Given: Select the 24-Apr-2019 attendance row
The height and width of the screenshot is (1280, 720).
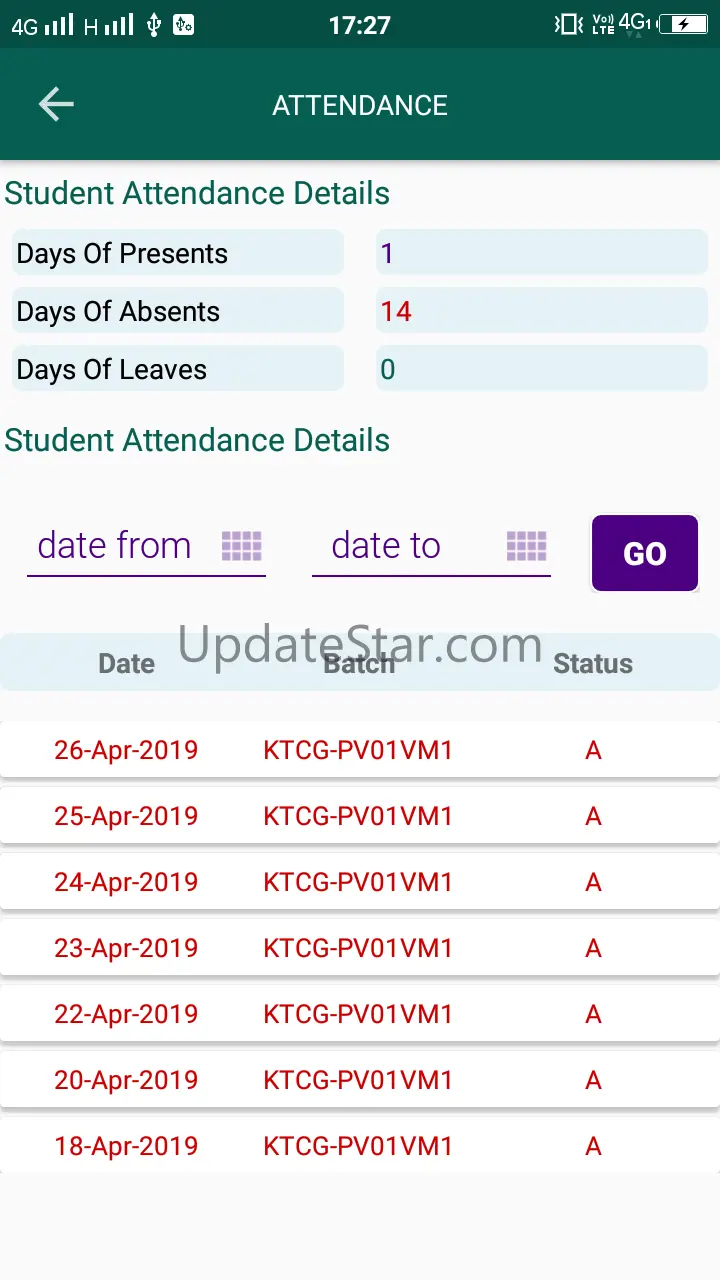Looking at the screenshot, I should tap(360, 882).
